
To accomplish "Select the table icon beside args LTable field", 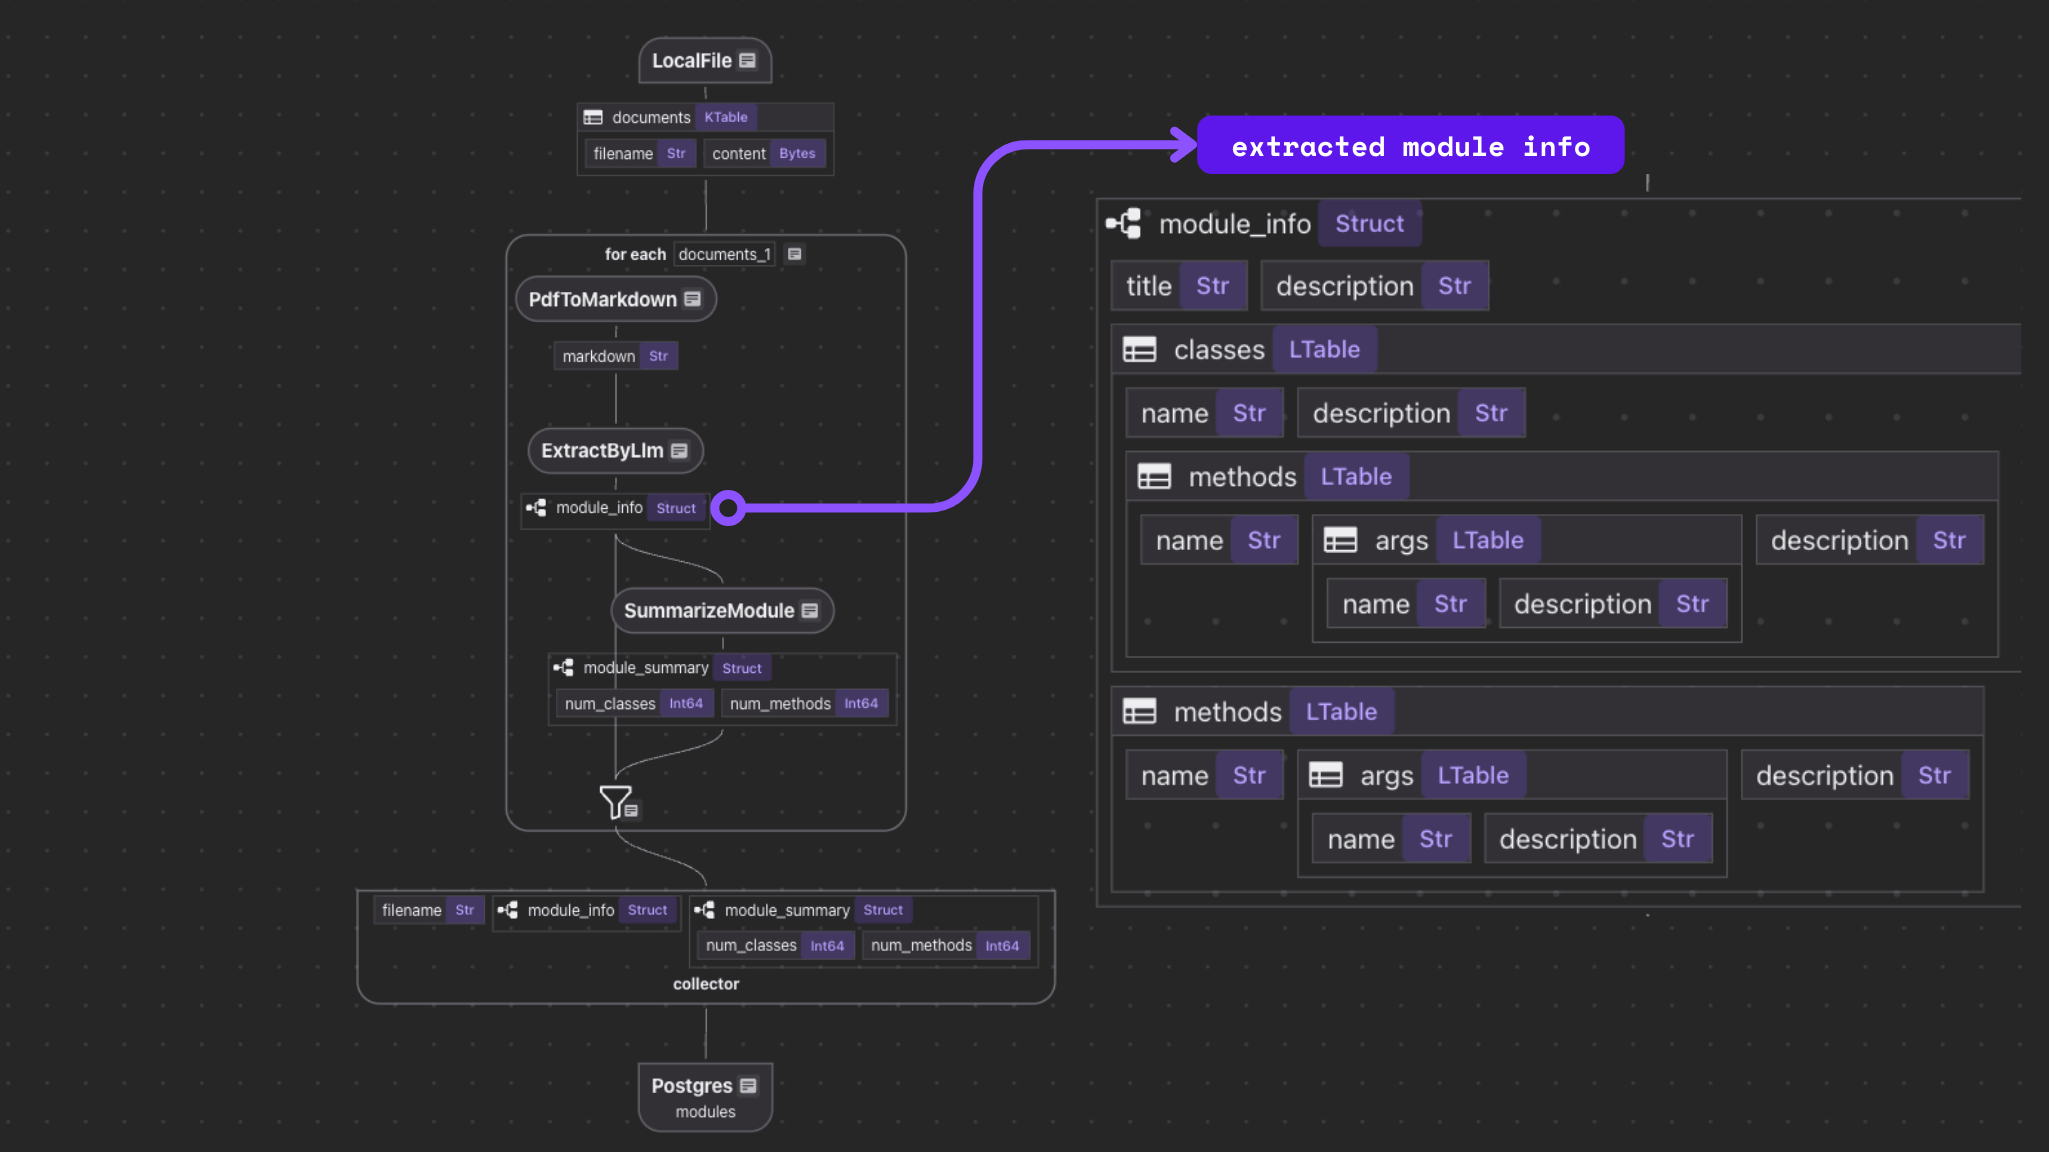I will click(x=1341, y=539).
